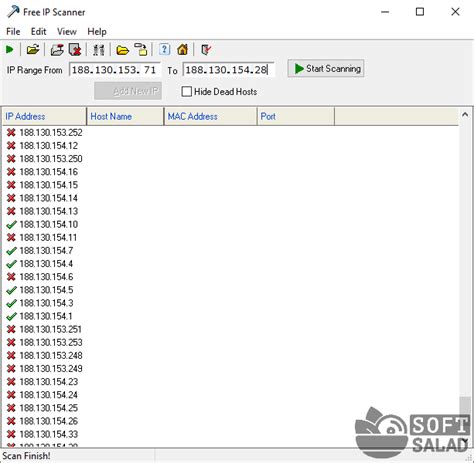Image resolution: width=474 pixels, height=463 pixels.
Task: Click the Free IP Scanner title bar icon
Action: click(x=13, y=12)
